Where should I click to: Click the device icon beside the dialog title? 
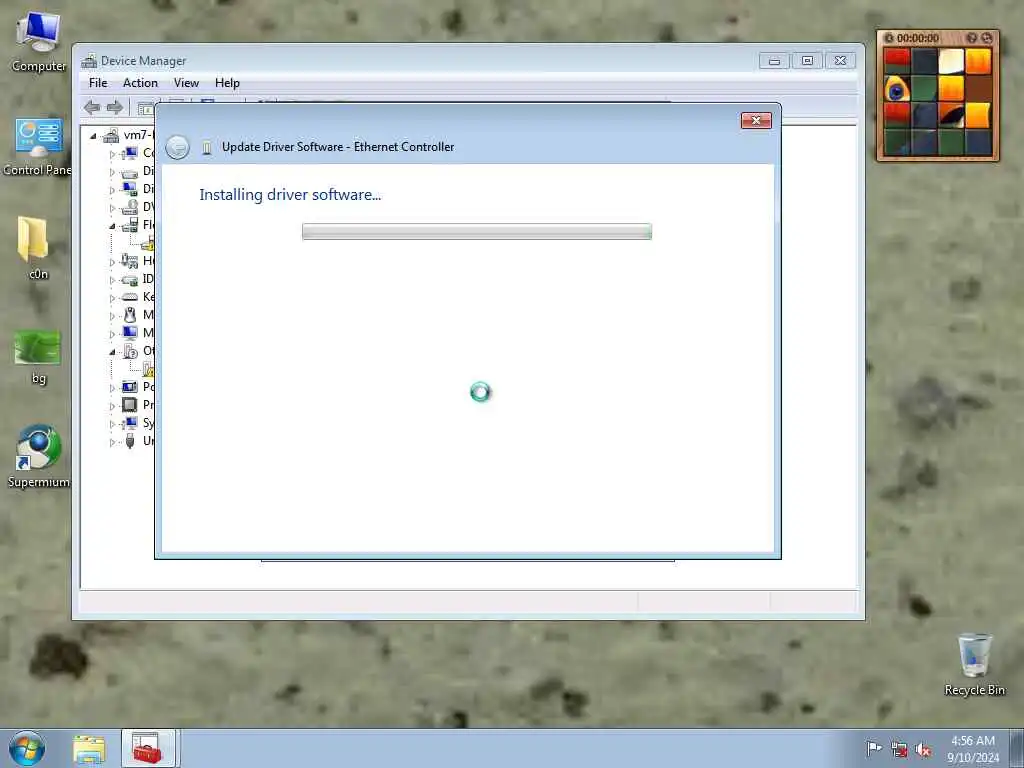[206, 148]
